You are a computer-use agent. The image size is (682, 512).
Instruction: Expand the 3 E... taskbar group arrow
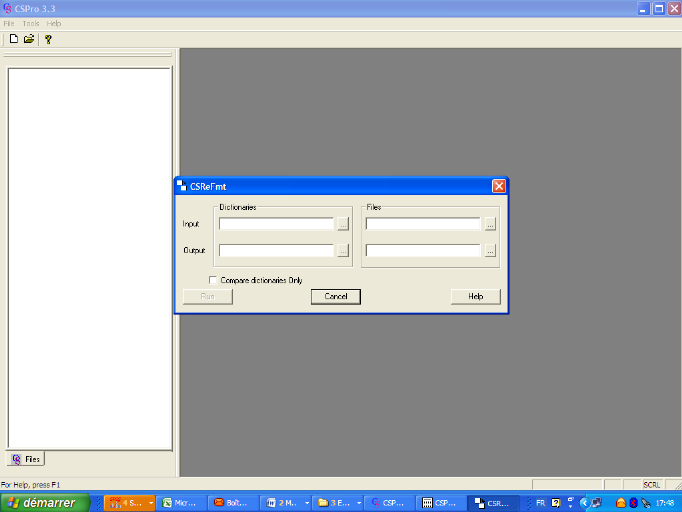(359, 503)
